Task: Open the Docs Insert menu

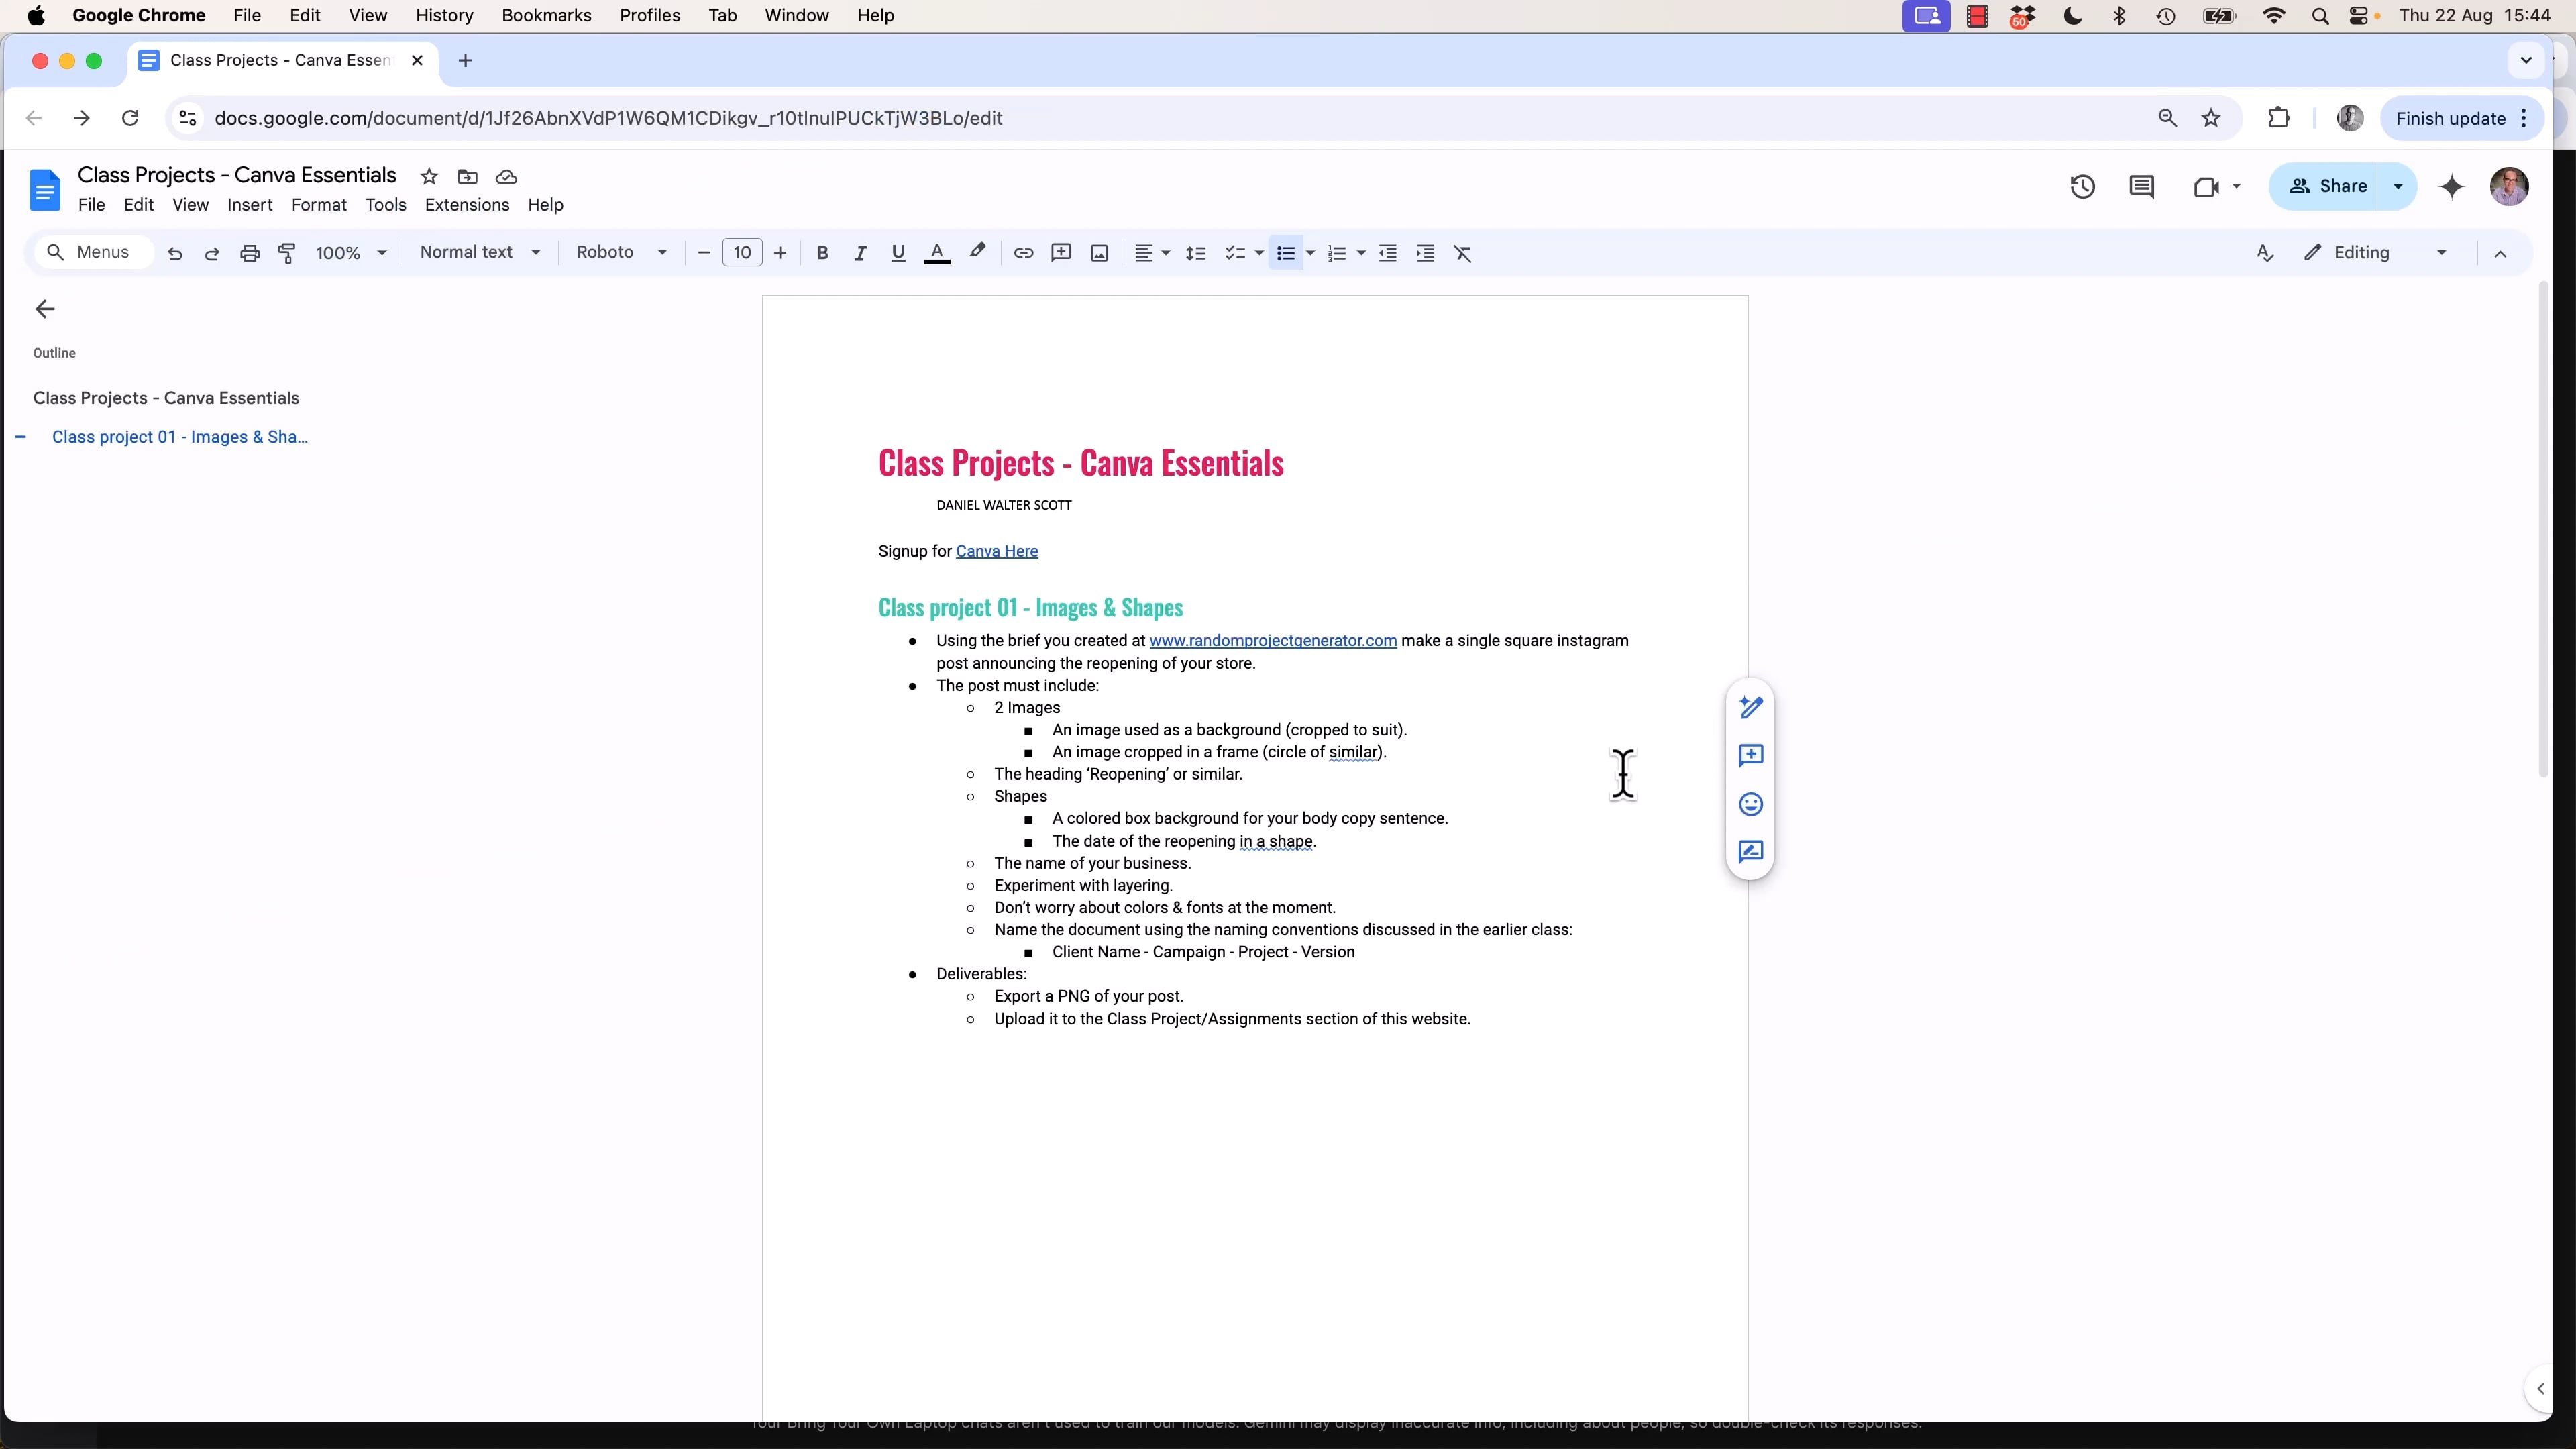Action: [249, 205]
